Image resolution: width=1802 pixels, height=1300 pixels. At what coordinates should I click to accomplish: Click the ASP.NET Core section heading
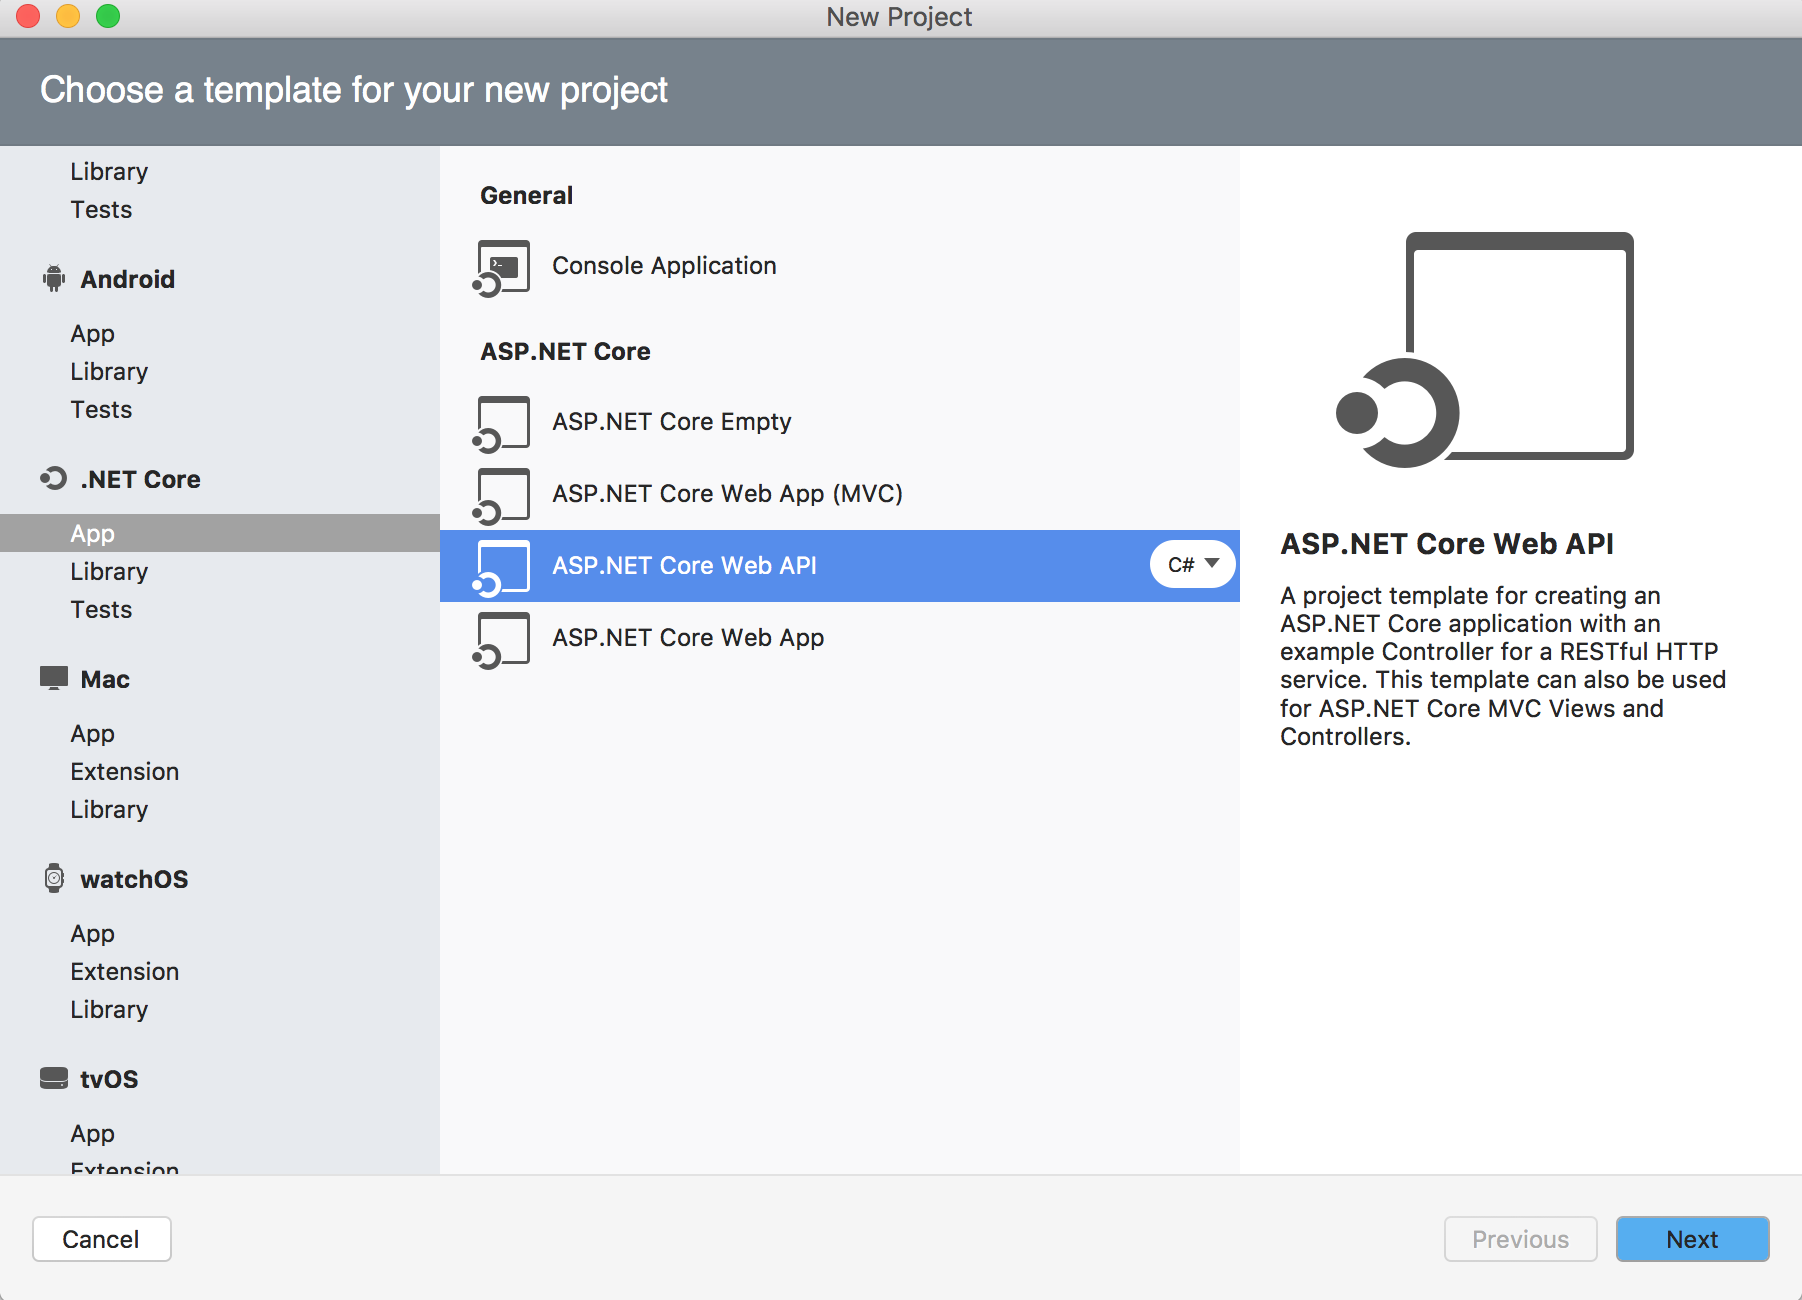pyautogui.click(x=565, y=351)
